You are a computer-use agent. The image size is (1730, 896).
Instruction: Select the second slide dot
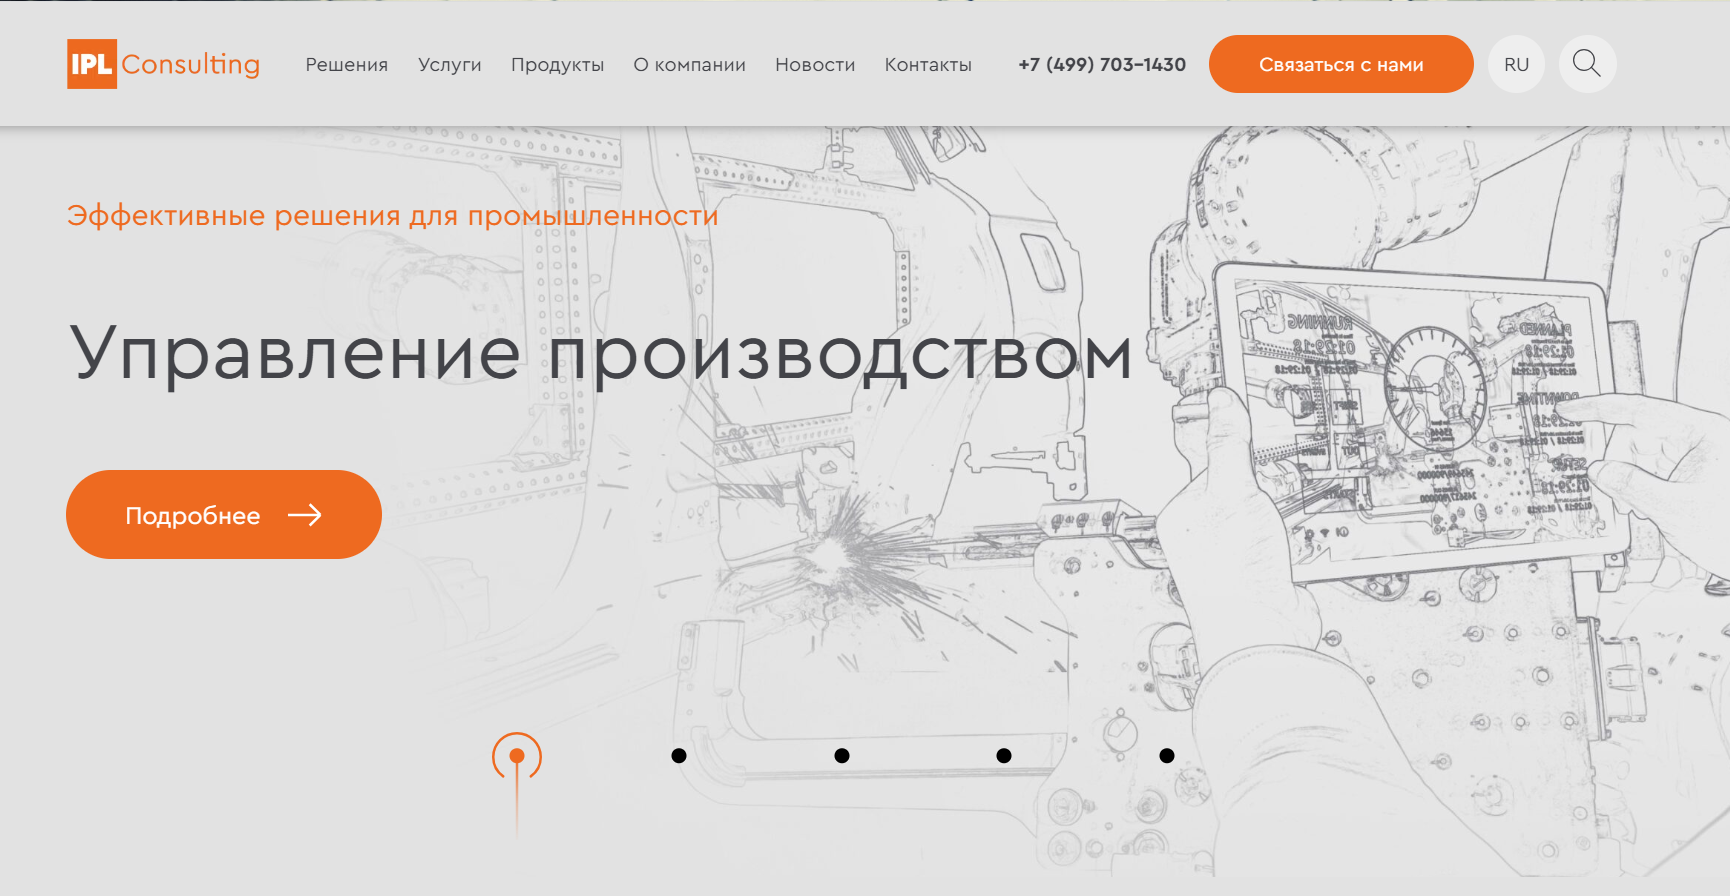(x=679, y=756)
